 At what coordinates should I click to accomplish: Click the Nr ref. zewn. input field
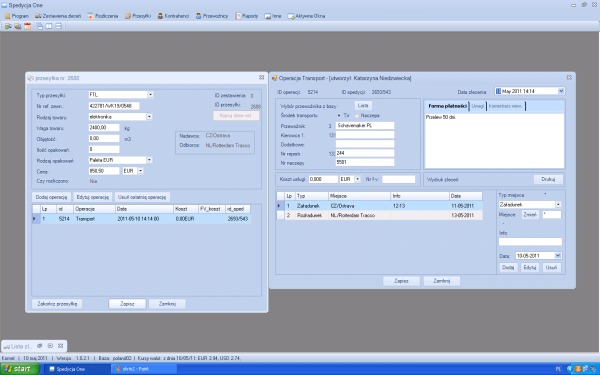114,106
